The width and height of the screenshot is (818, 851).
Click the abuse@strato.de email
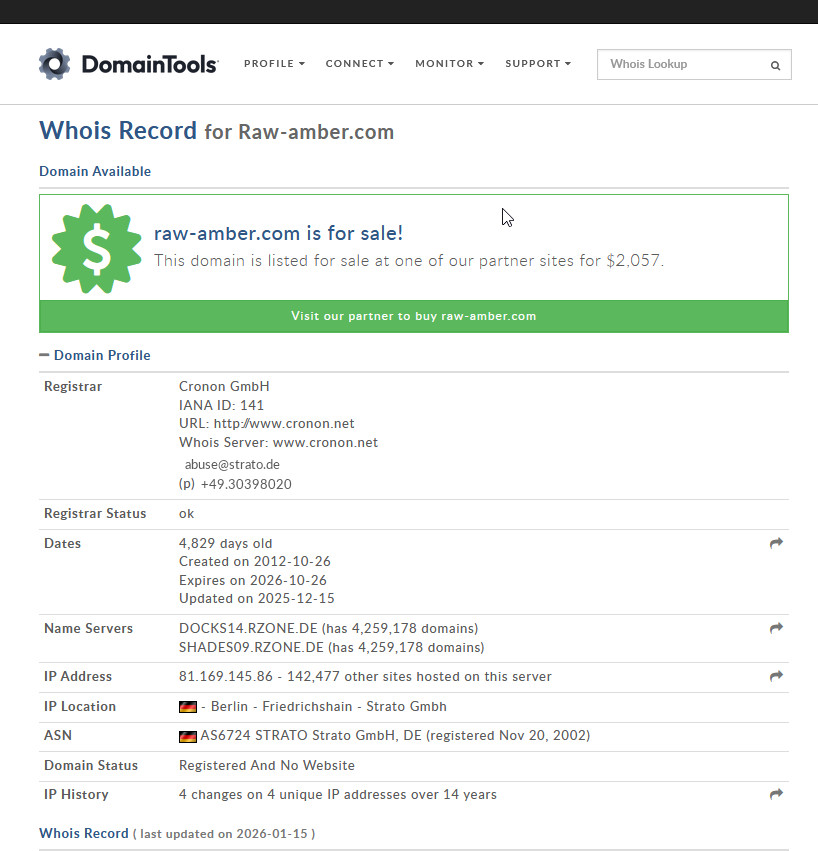click(232, 465)
